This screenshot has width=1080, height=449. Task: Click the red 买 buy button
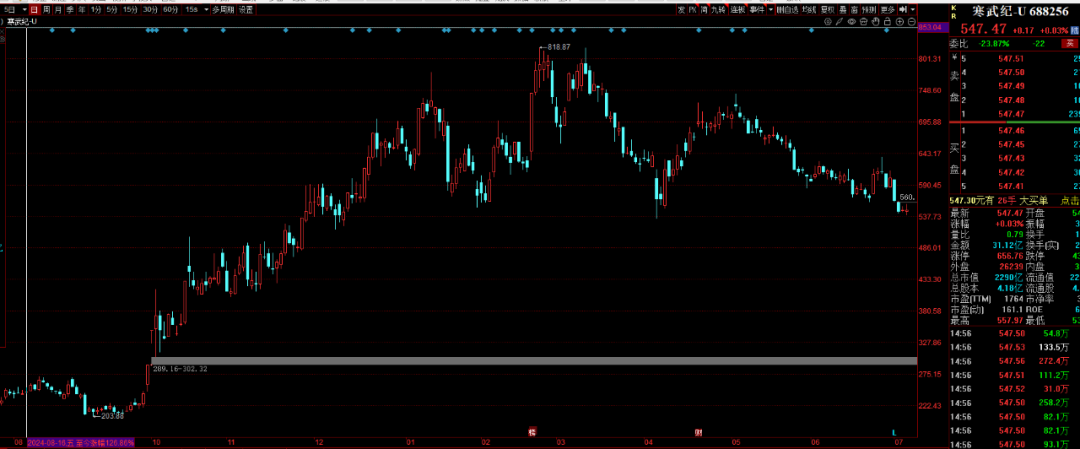(1069, 43)
